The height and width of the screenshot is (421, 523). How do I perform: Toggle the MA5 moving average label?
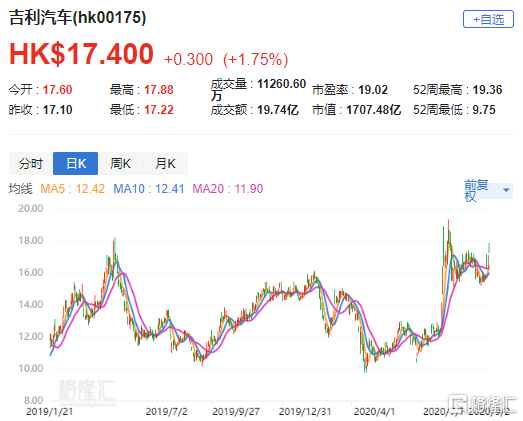click(x=72, y=189)
